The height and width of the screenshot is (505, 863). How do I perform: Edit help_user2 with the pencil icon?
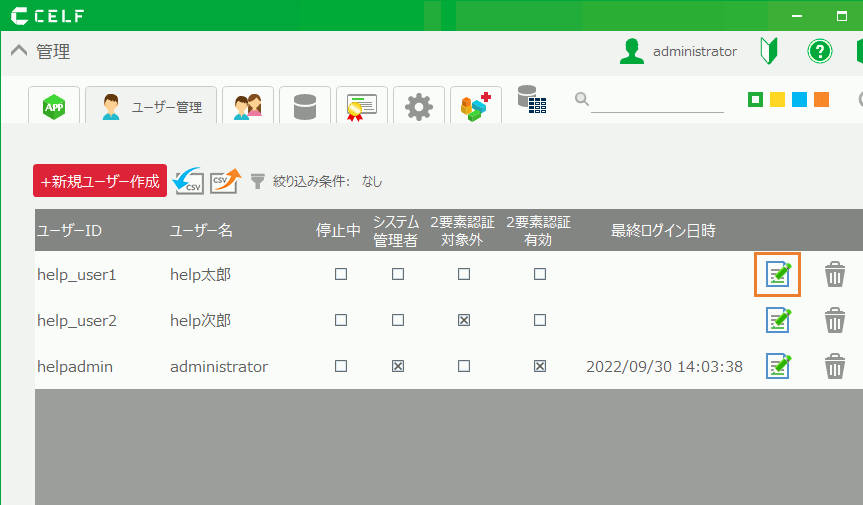point(778,320)
